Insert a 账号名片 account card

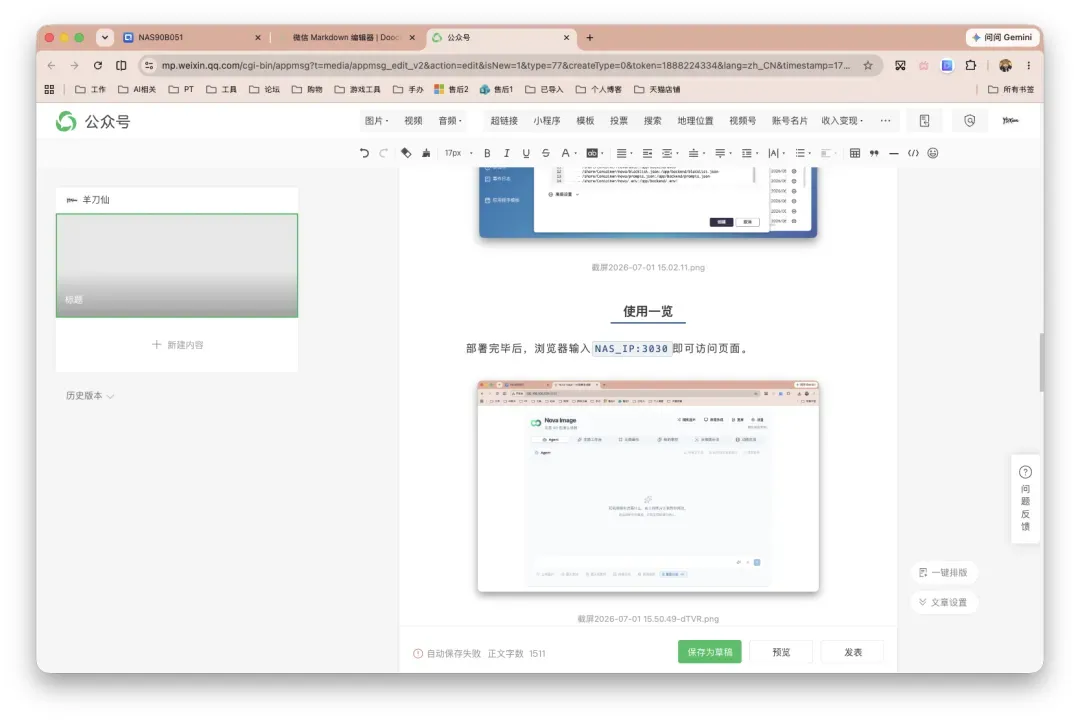pos(789,121)
